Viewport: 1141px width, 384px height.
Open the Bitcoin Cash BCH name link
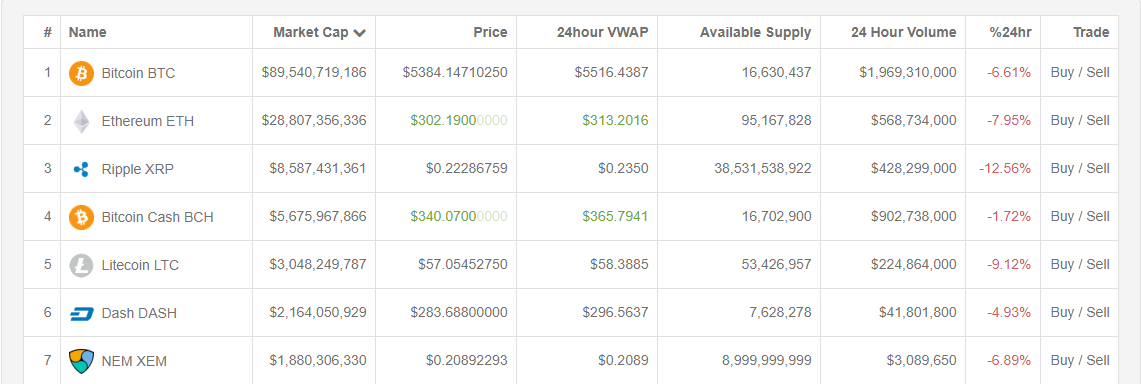pos(157,217)
